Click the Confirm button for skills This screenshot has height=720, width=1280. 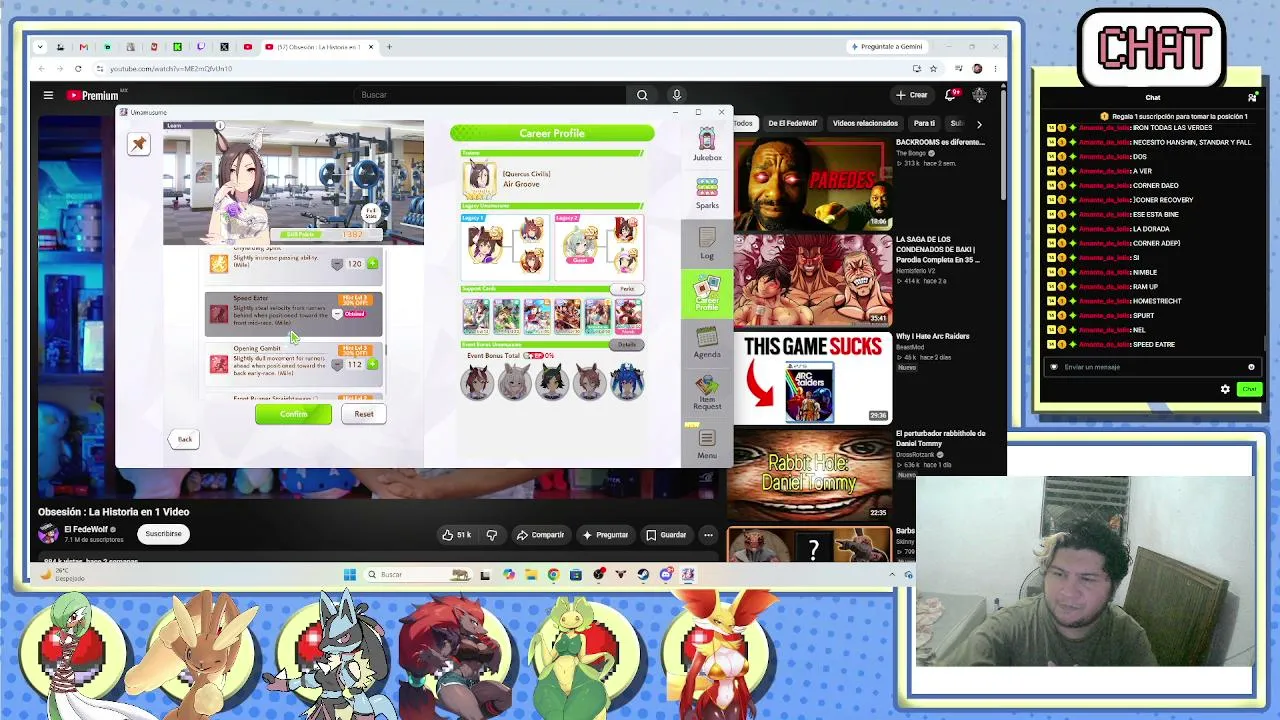pos(293,414)
